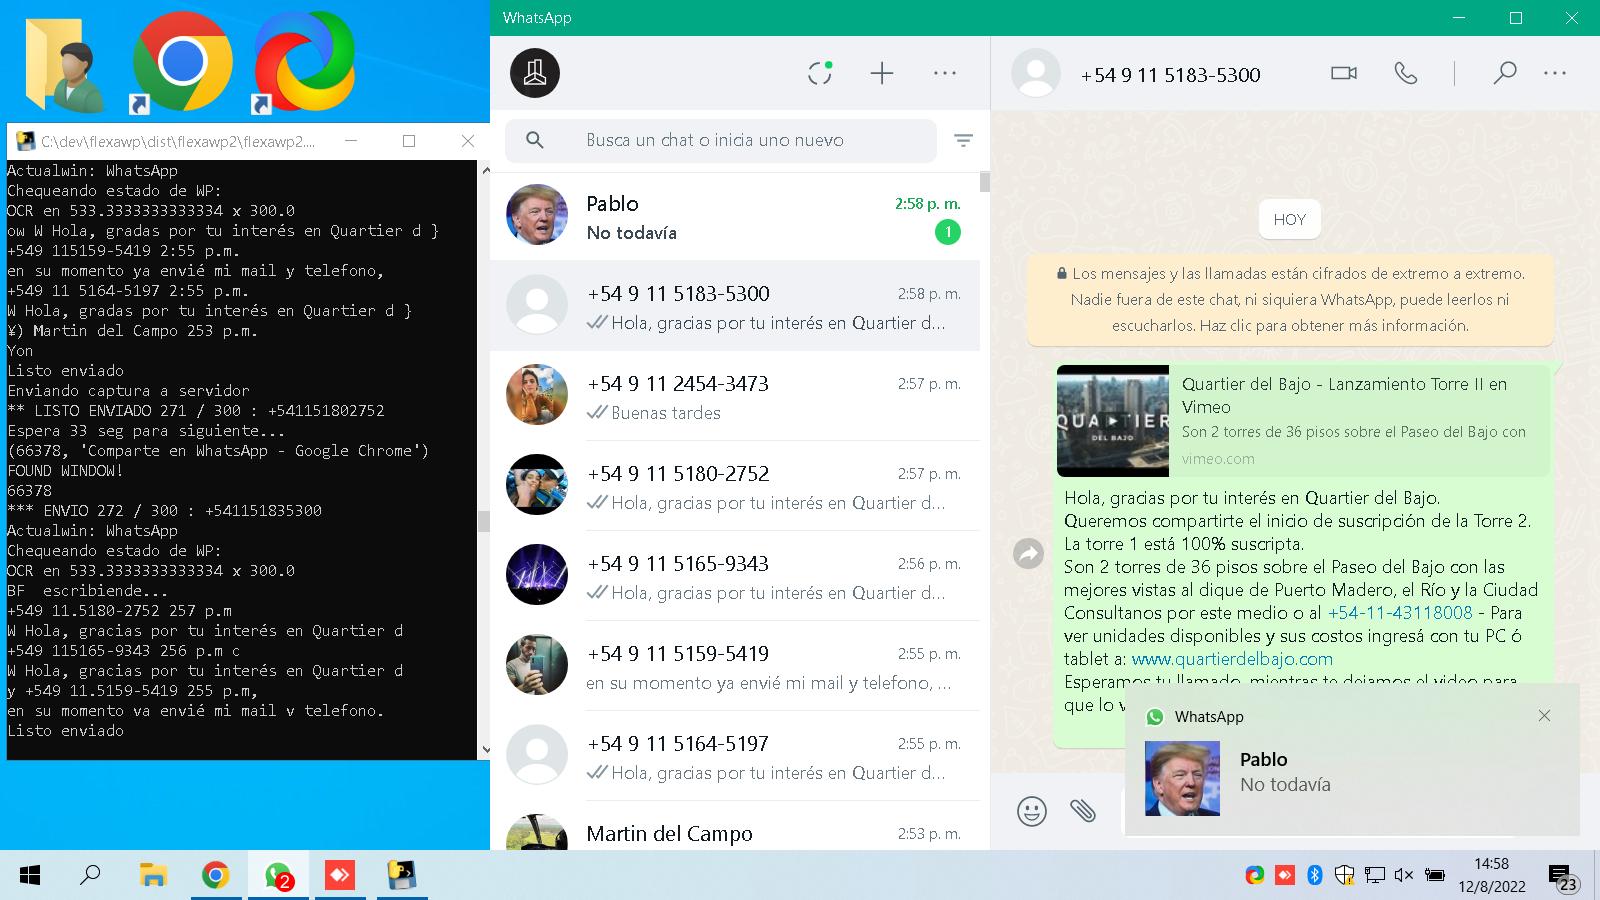Open the notification center icon
The height and width of the screenshot is (900, 1600).
coord(1563,877)
